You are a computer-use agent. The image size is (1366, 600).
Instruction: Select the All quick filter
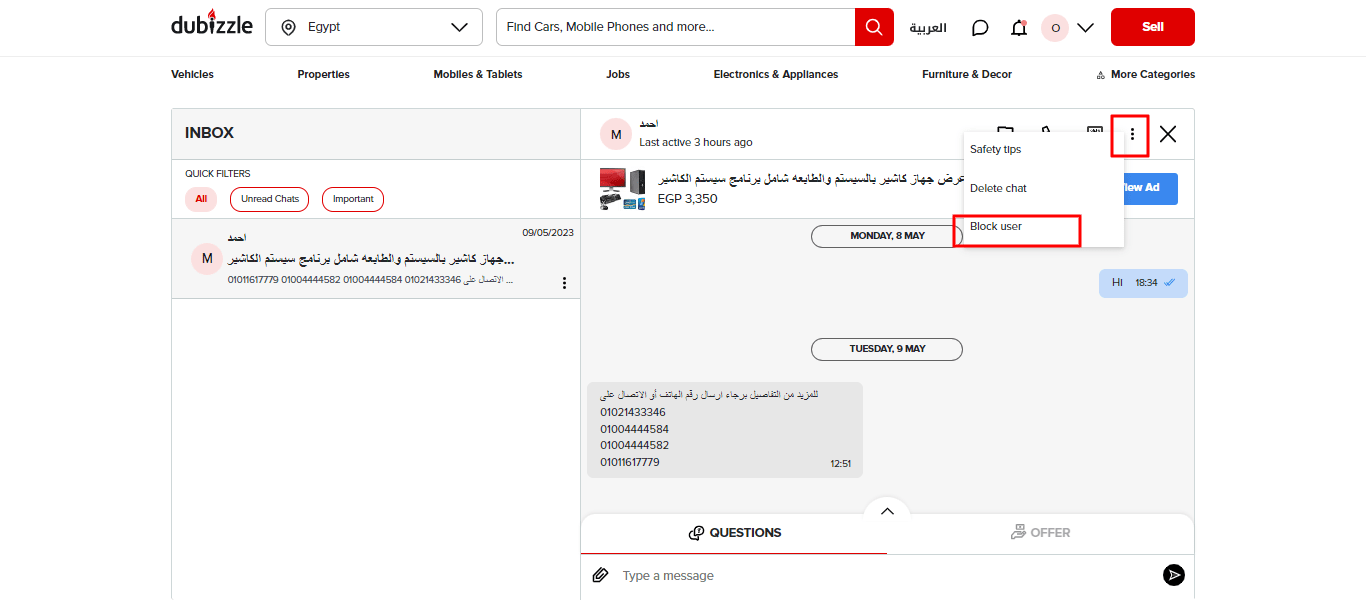(x=200, y=199)
